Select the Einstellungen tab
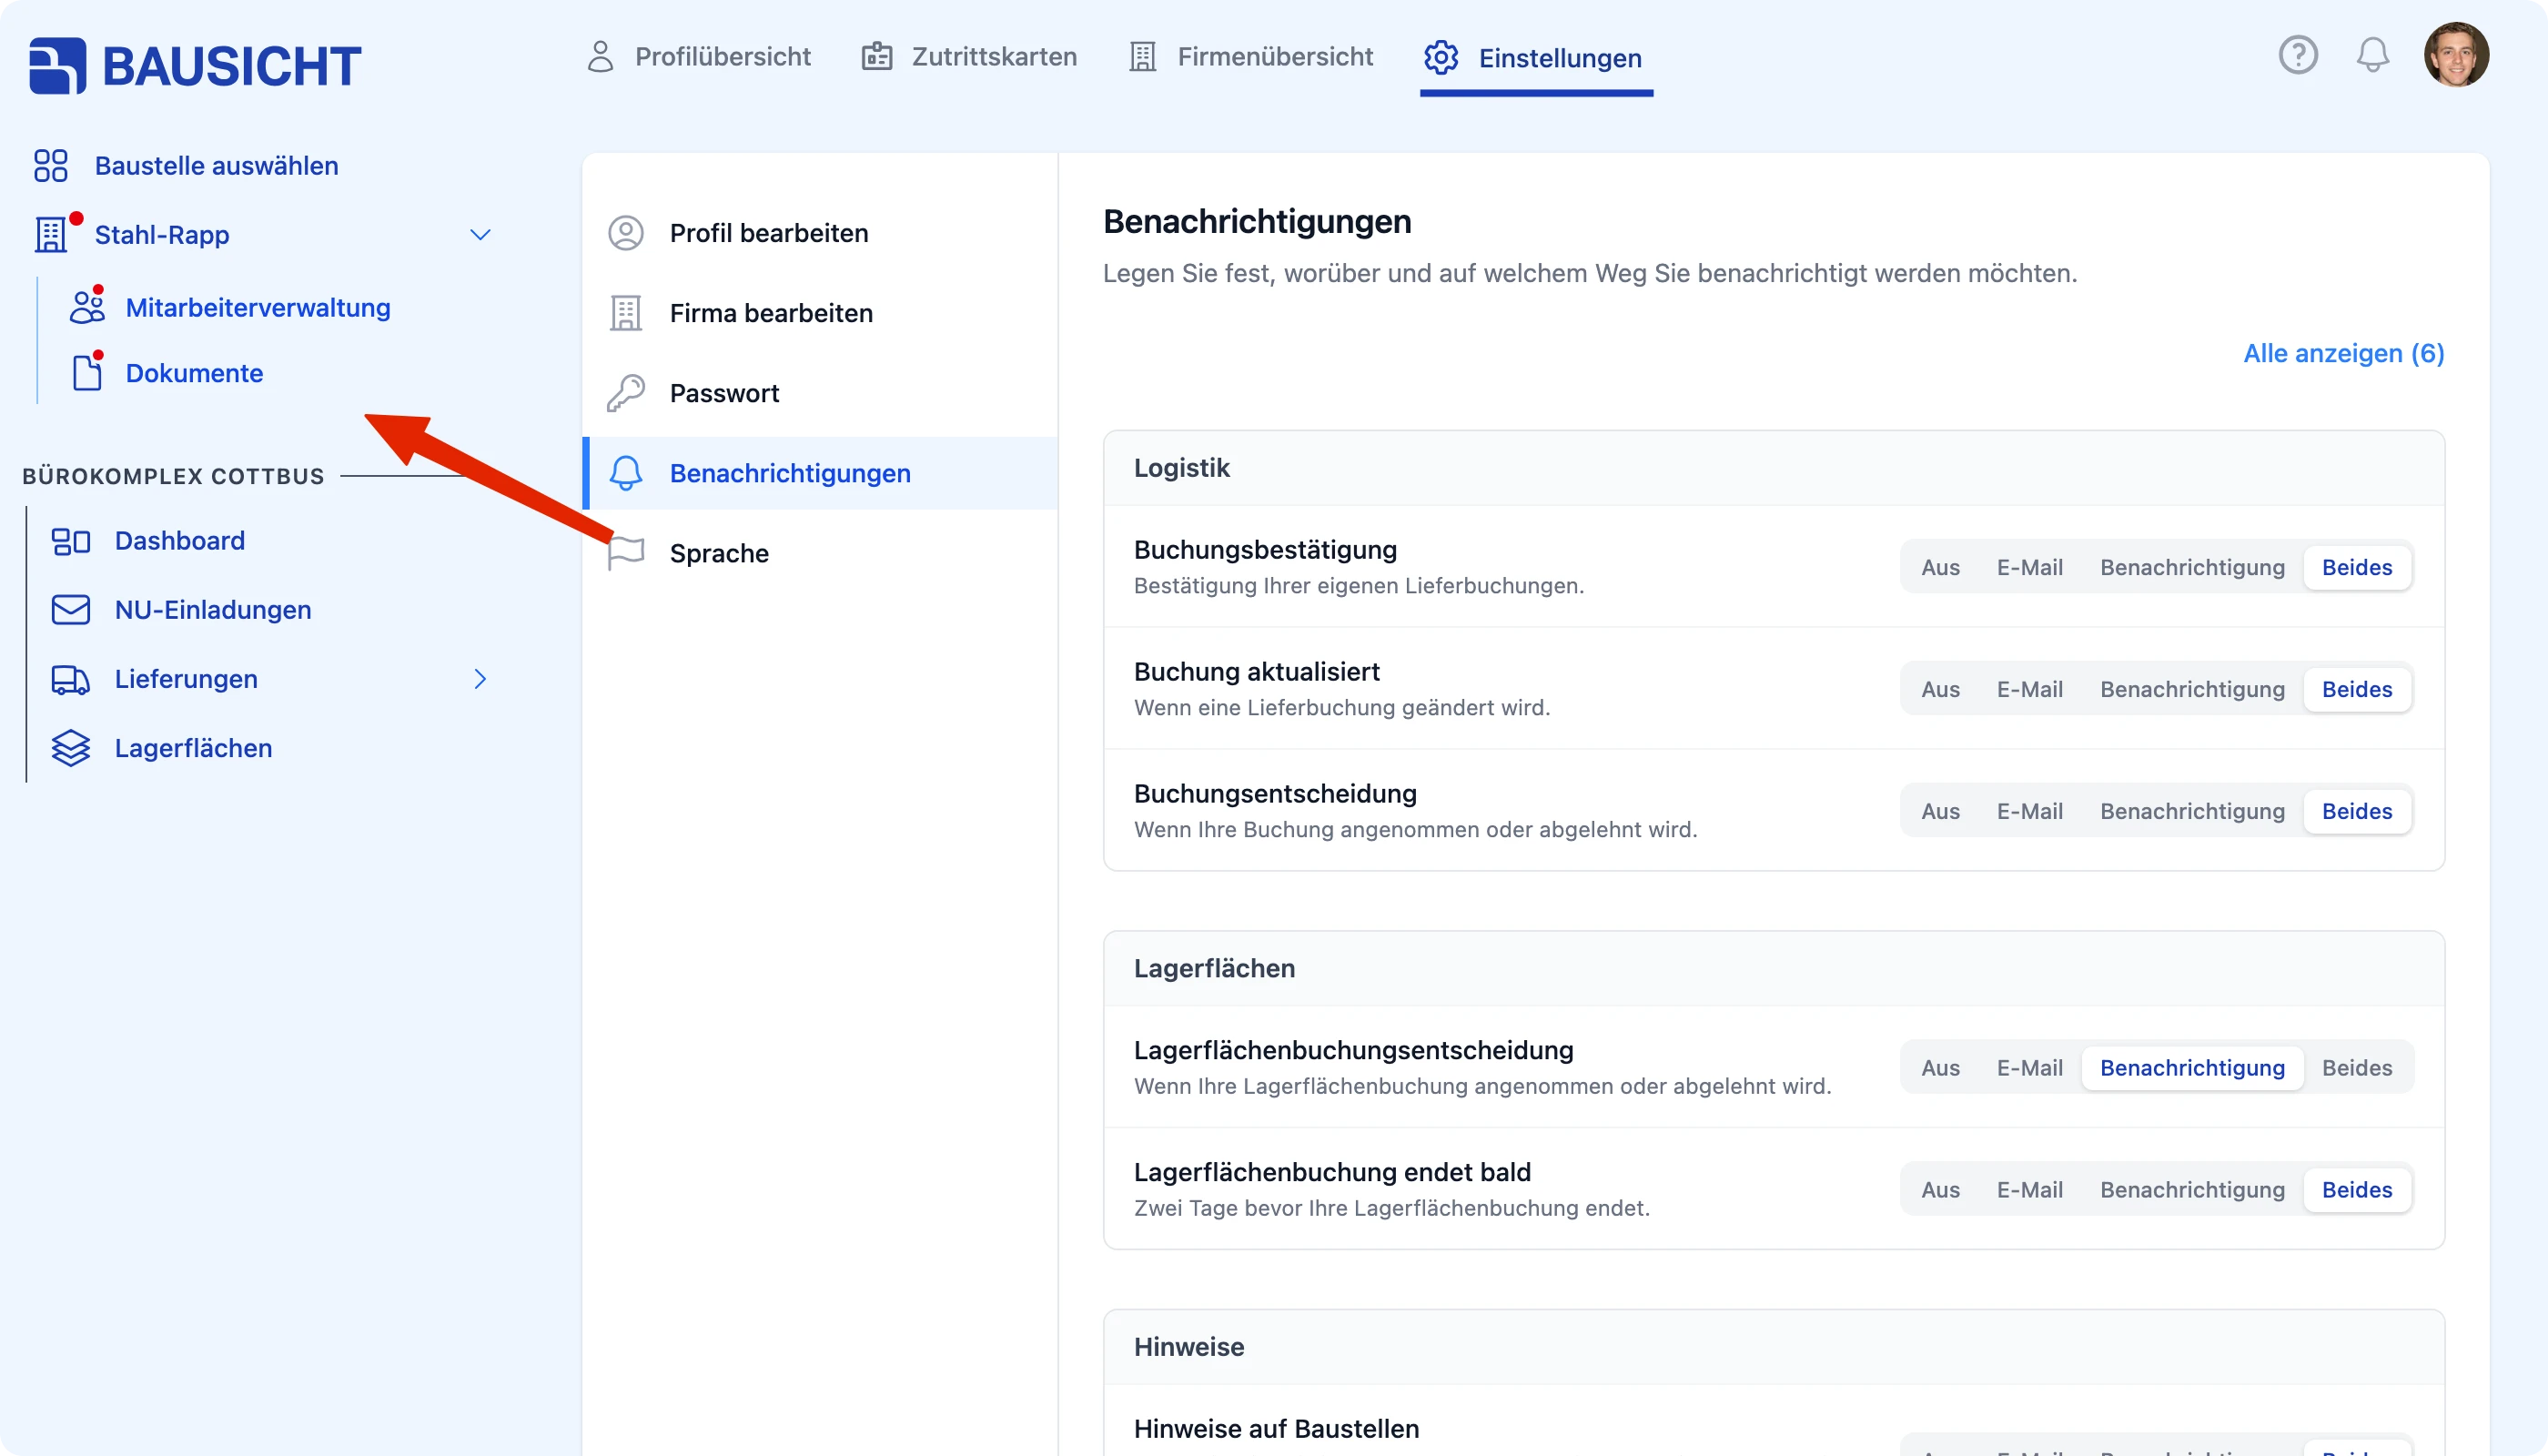The height and width of the screenshot is (1456, 2548). [1536, 59]
